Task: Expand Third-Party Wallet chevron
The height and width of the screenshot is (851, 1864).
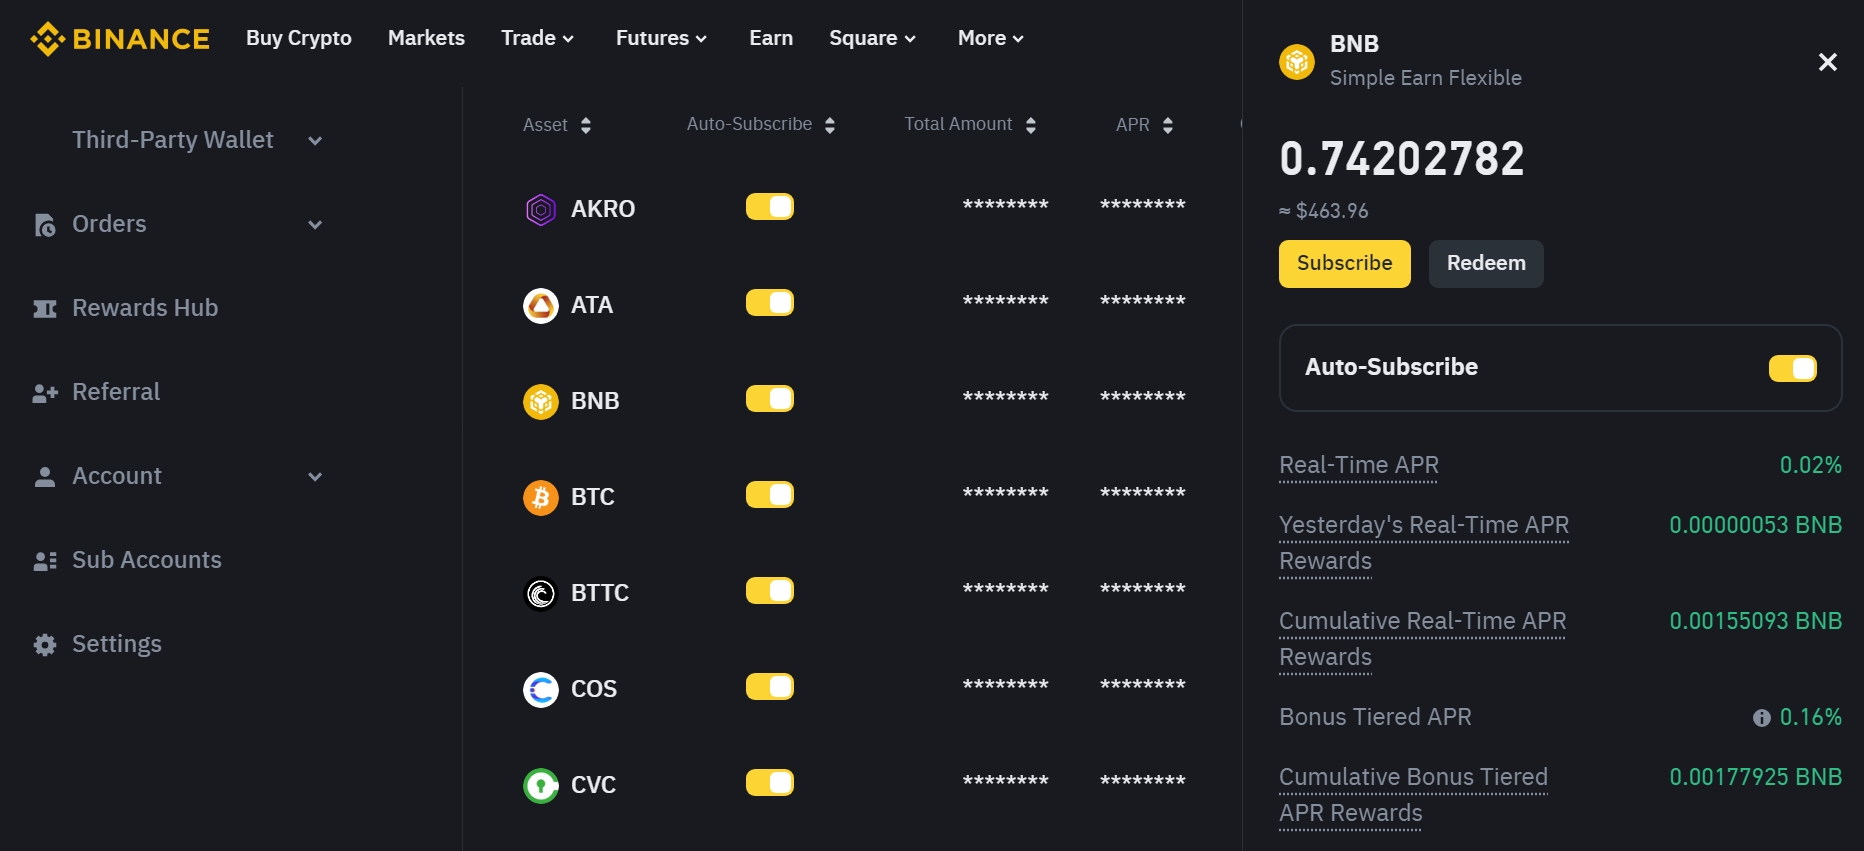Action: [315, 141]
